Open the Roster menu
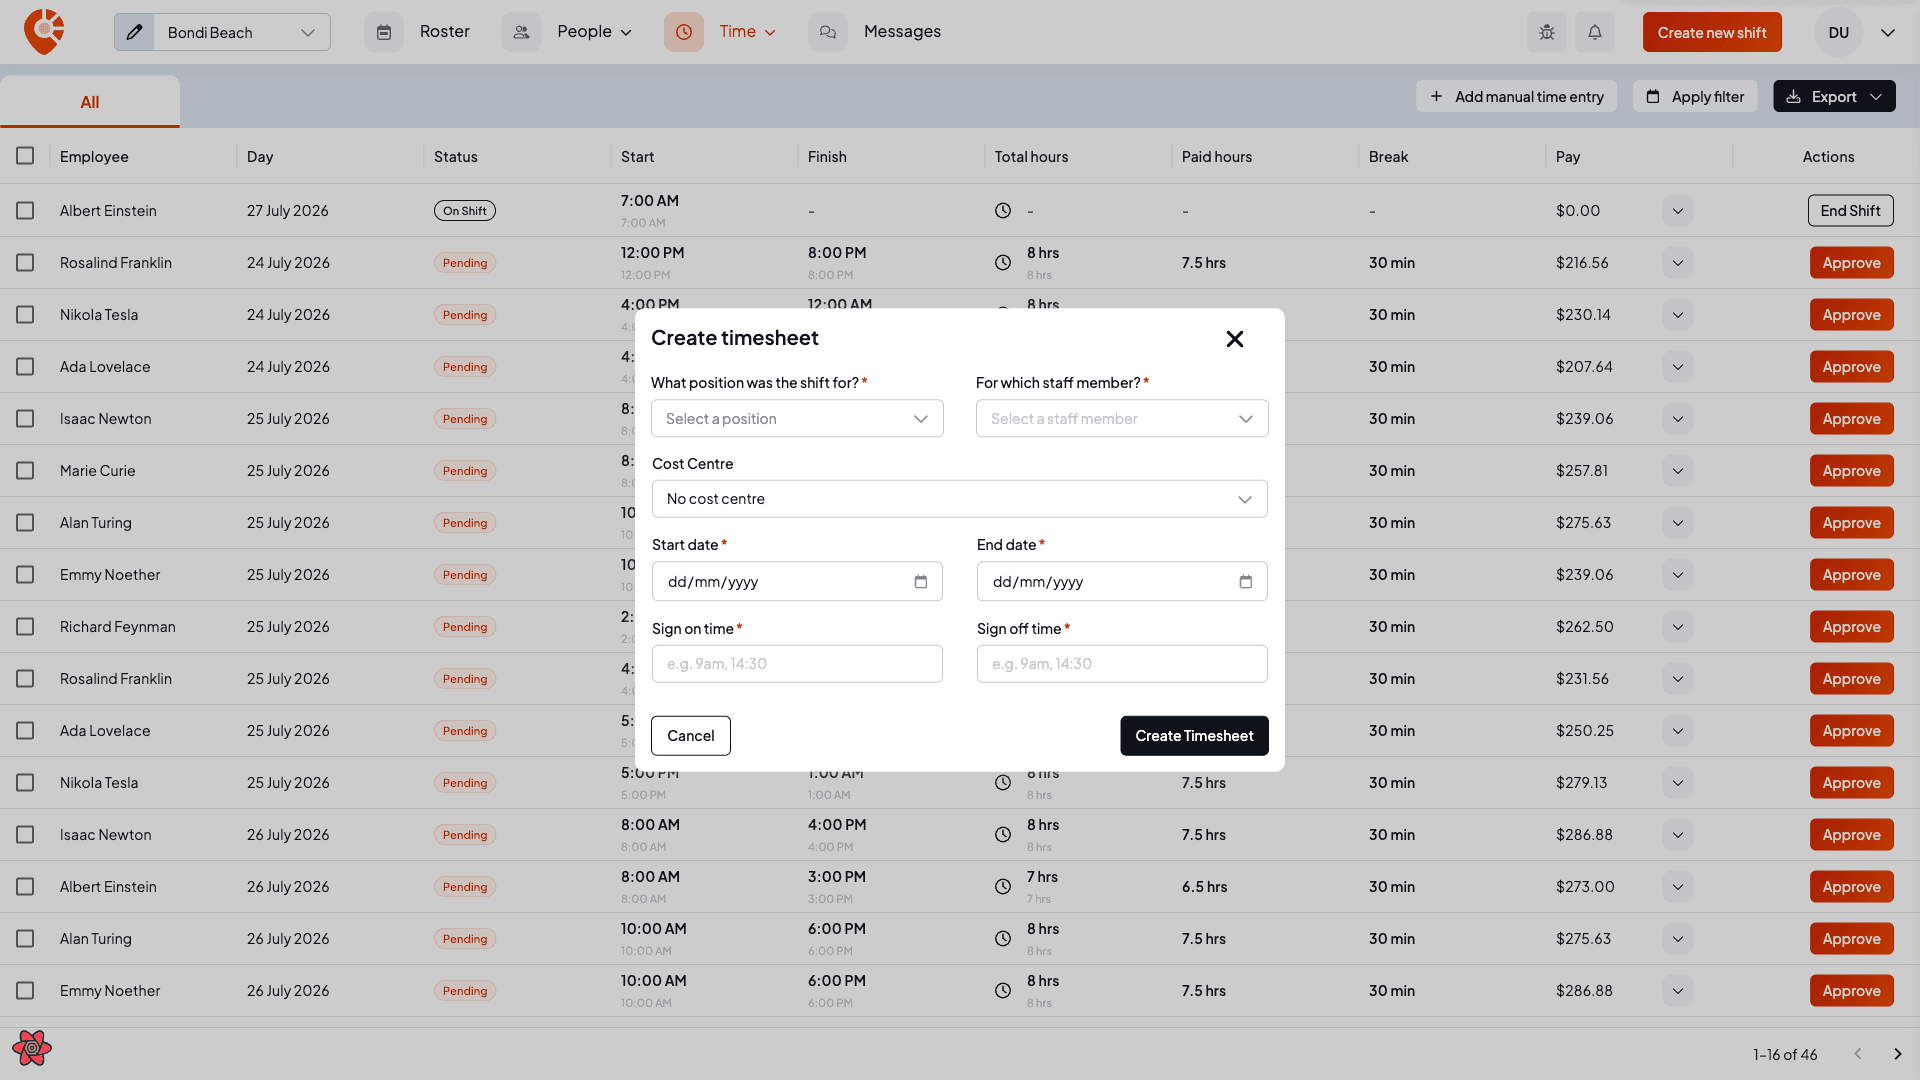Viewport: 1920px width, 1080px height. click(444, 32)
